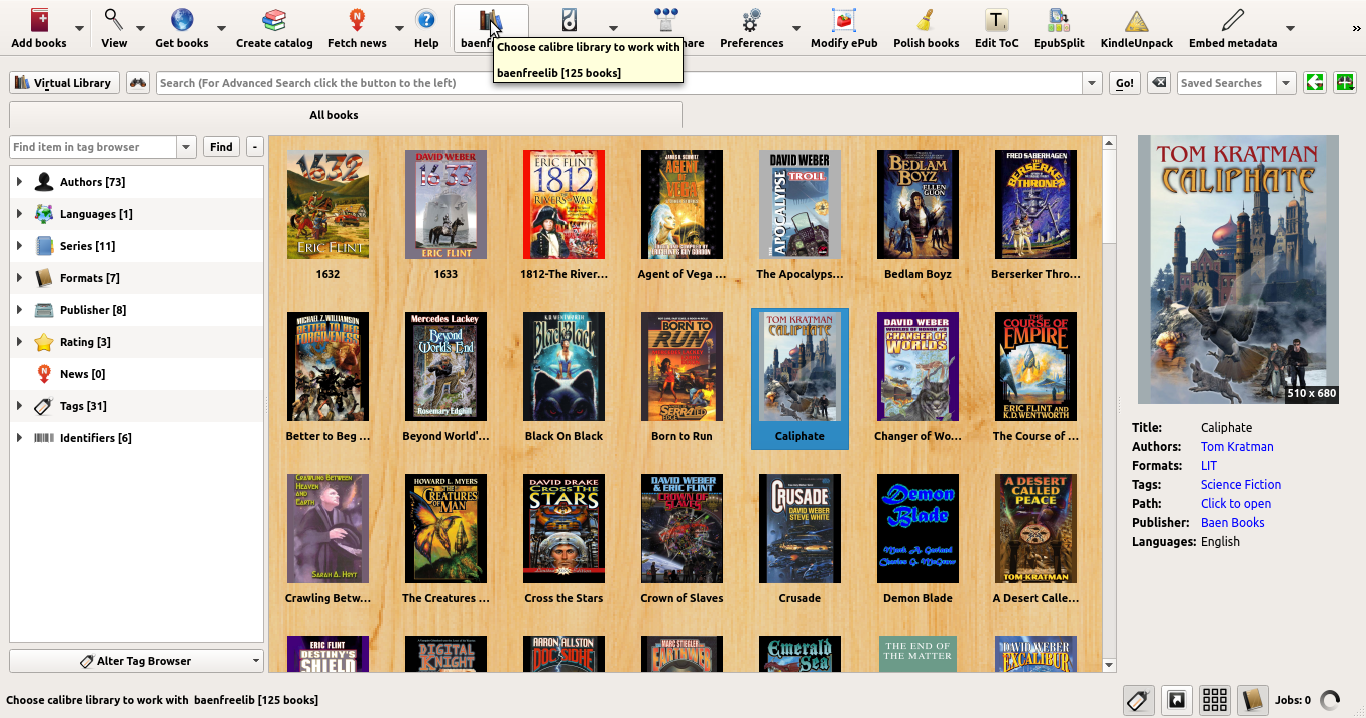Click the LIT format link
Viewport: 1366px width, 718px height.
[x=1209, y=466]
